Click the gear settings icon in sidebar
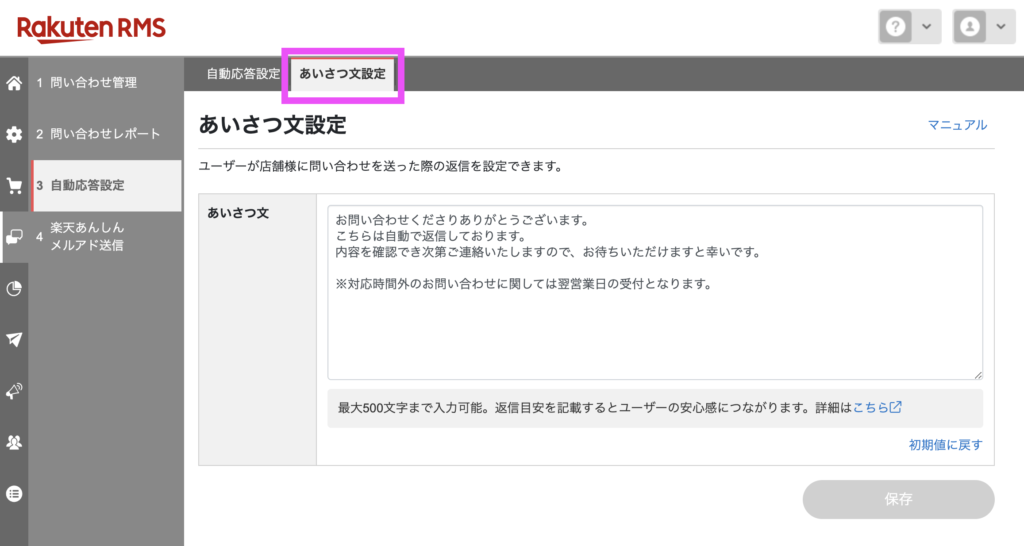 coord(14,135)
